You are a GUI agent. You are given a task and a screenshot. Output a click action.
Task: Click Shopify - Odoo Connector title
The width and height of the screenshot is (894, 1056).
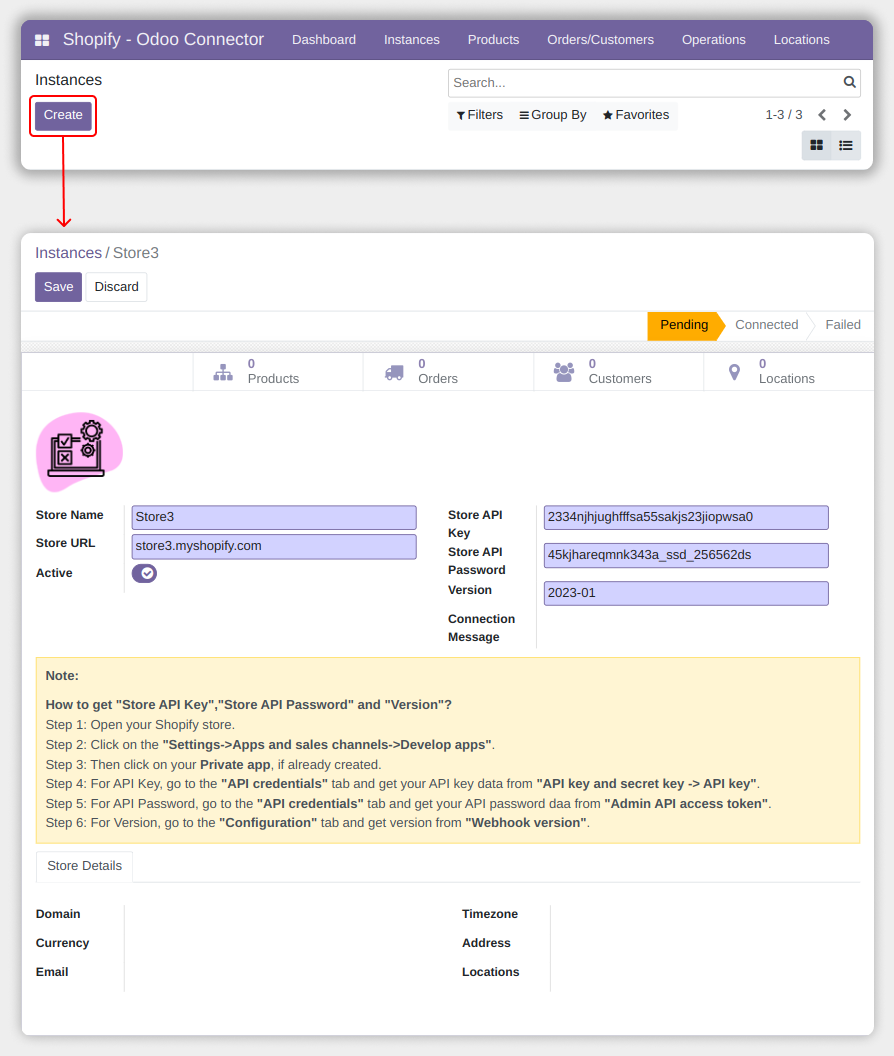(x=163, y=40)
